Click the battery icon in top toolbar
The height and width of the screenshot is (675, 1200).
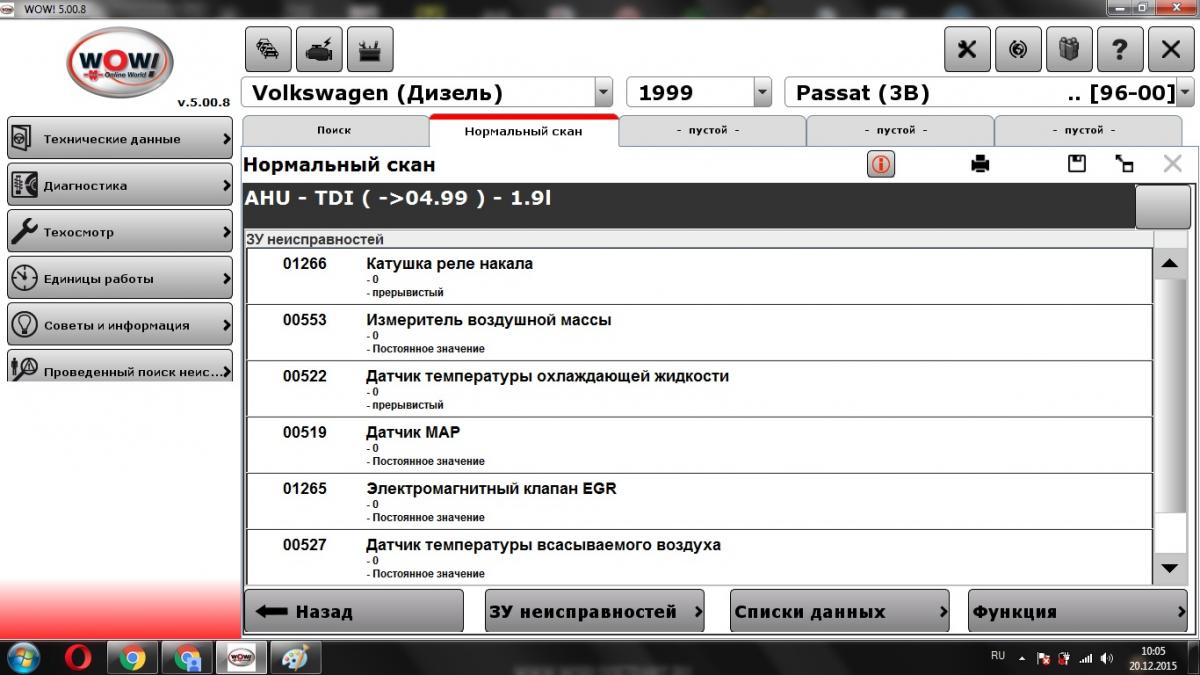370,49
